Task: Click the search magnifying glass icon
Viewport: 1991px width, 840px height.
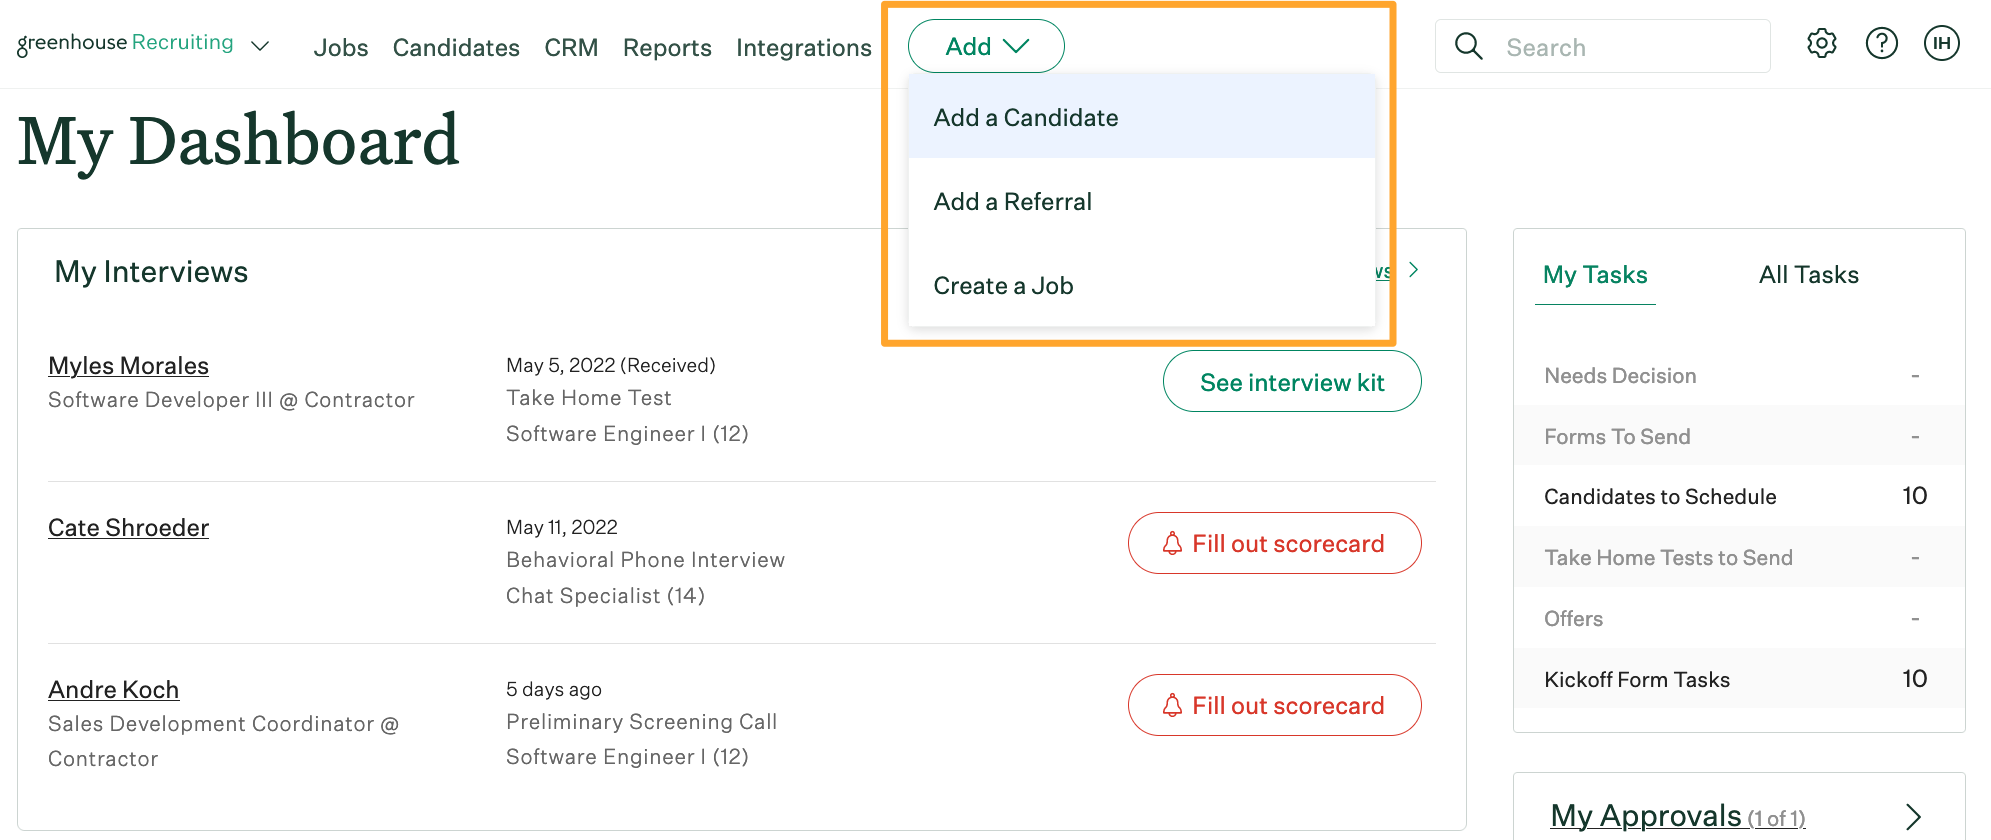Action: pyautogui.click(x=1468, y=47)
